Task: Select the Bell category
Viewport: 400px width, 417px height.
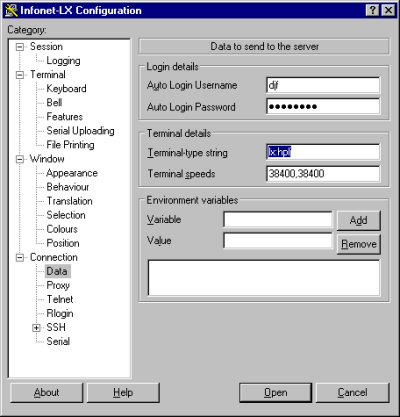Action: tap(54, 103)
